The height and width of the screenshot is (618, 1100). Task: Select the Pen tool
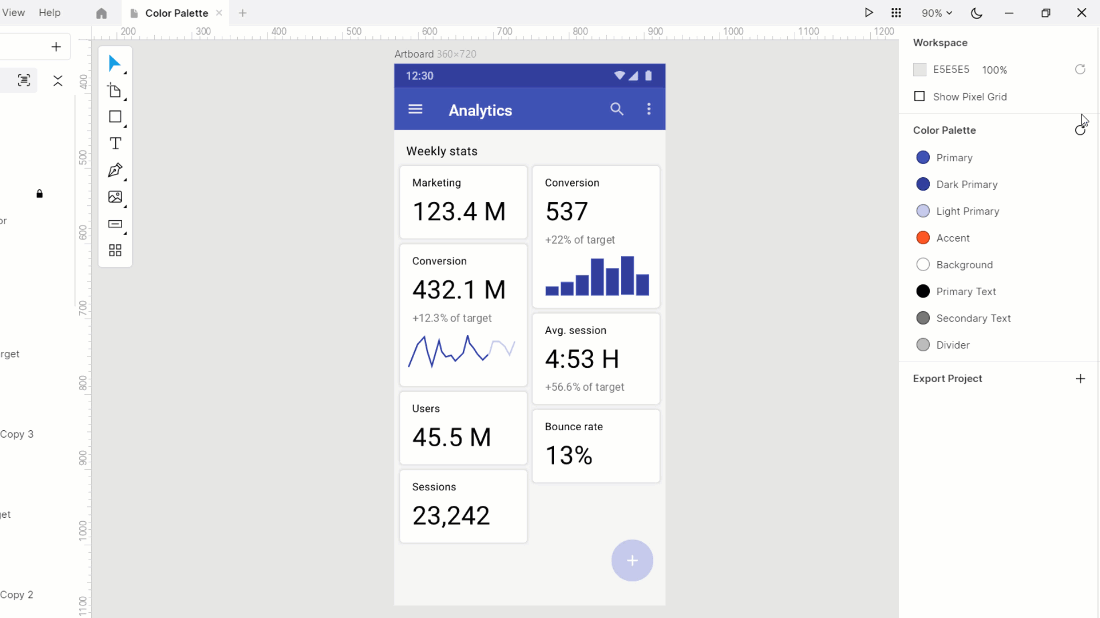click(x=115, y=170)
